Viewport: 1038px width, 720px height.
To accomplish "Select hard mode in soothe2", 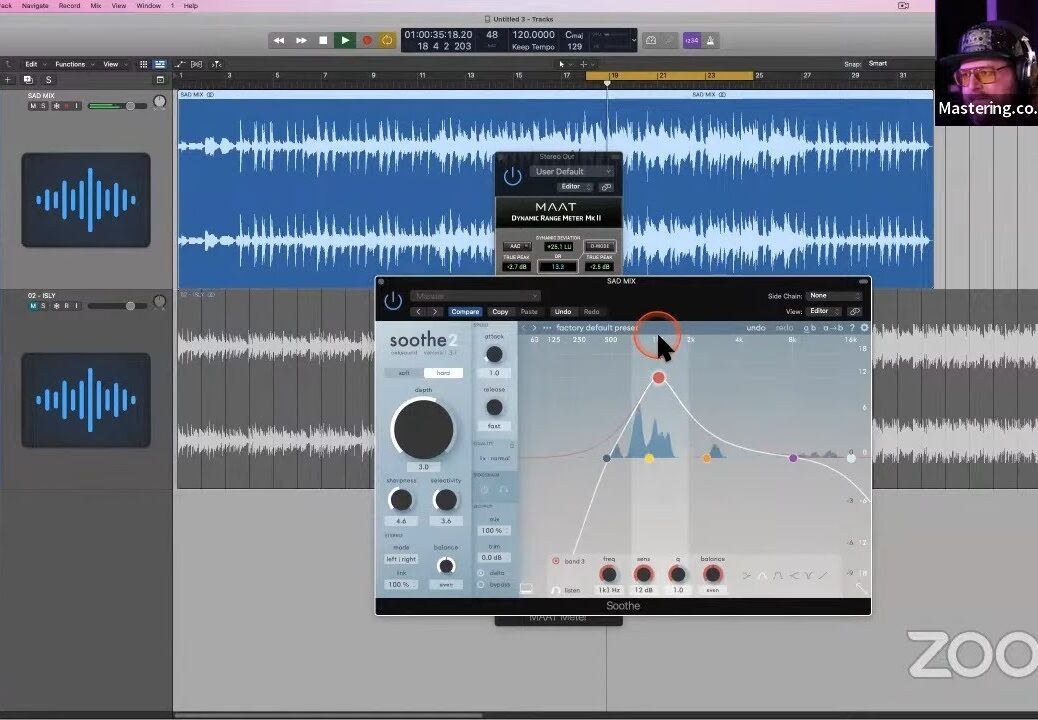I will click(443, 373).
